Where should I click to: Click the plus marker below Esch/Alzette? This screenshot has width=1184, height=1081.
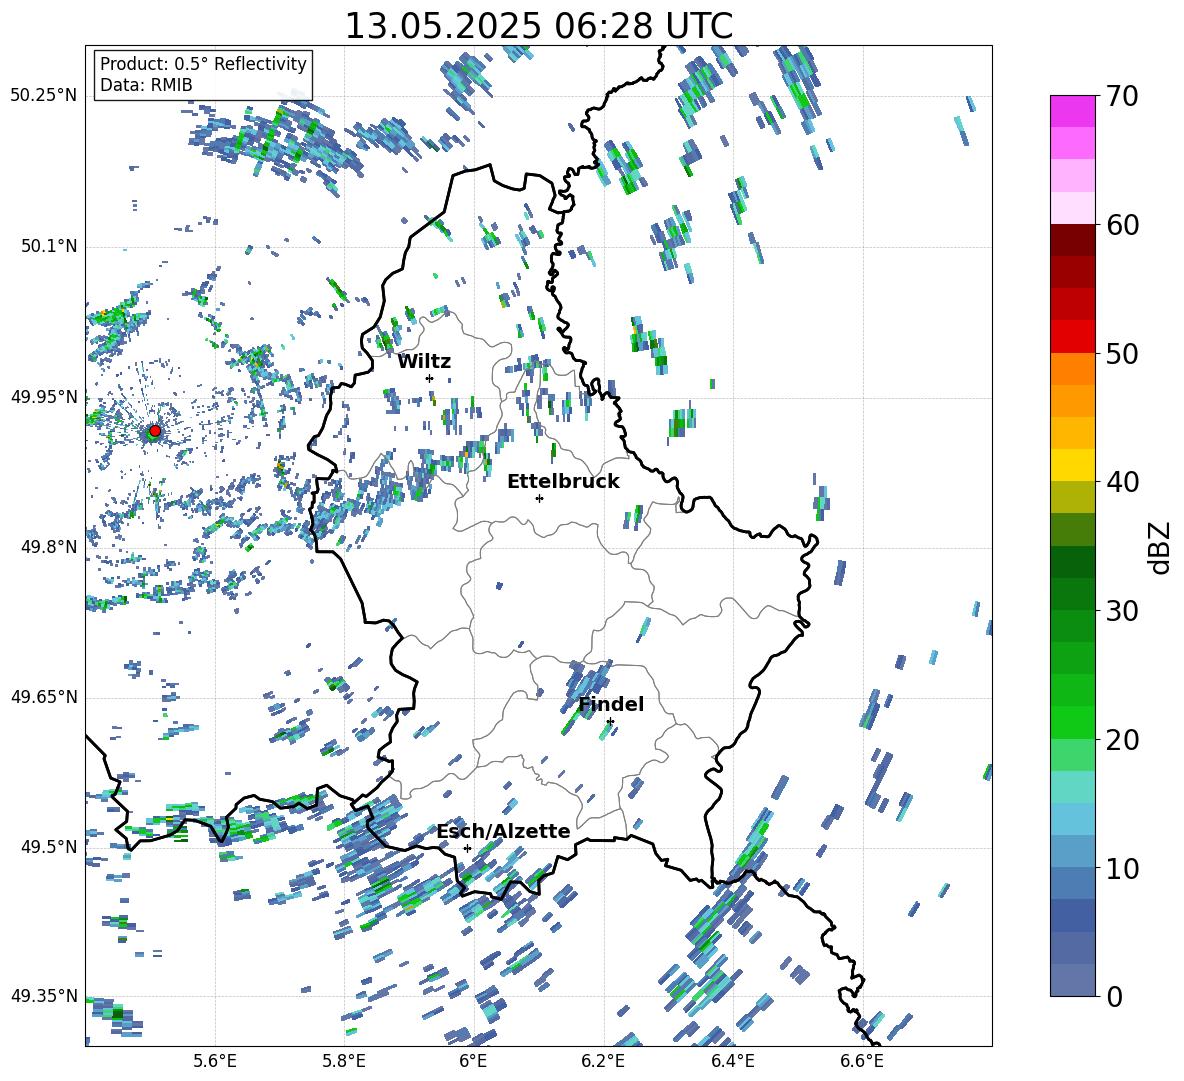click(x=467, y=848)
